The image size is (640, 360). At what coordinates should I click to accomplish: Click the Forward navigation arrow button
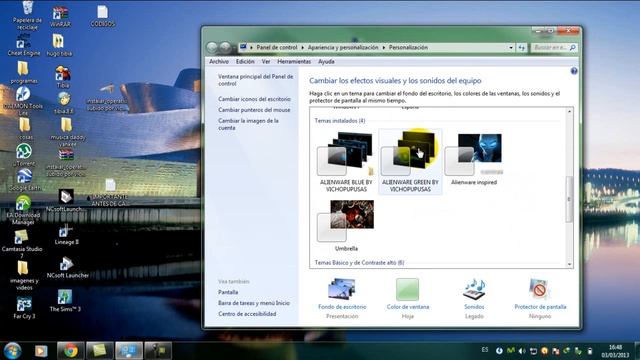(225, 48)
